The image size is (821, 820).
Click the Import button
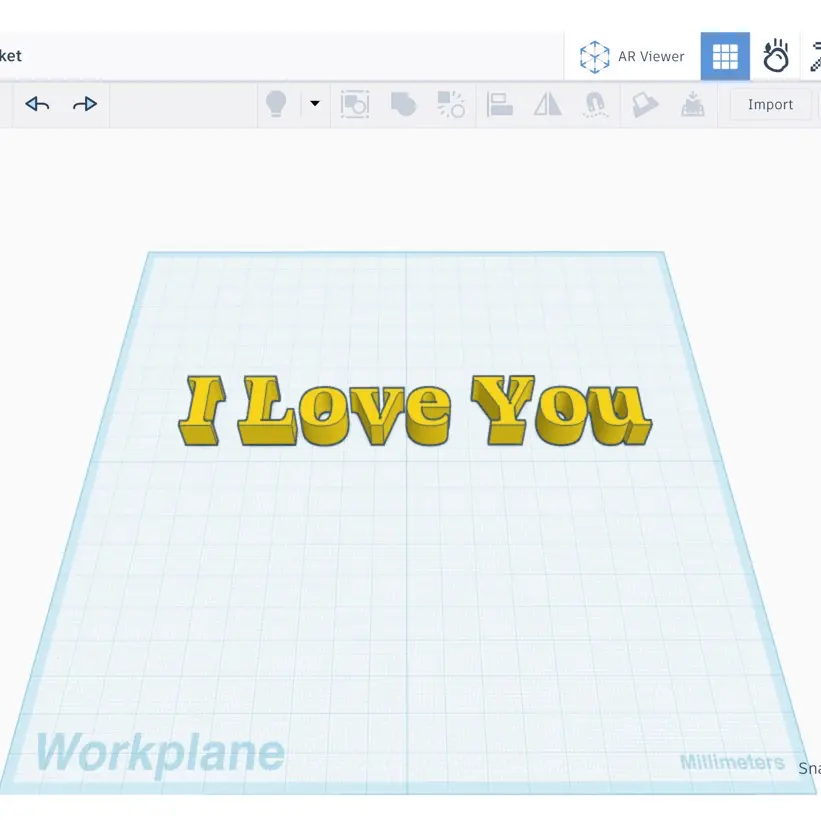click(x=770, y=104)
